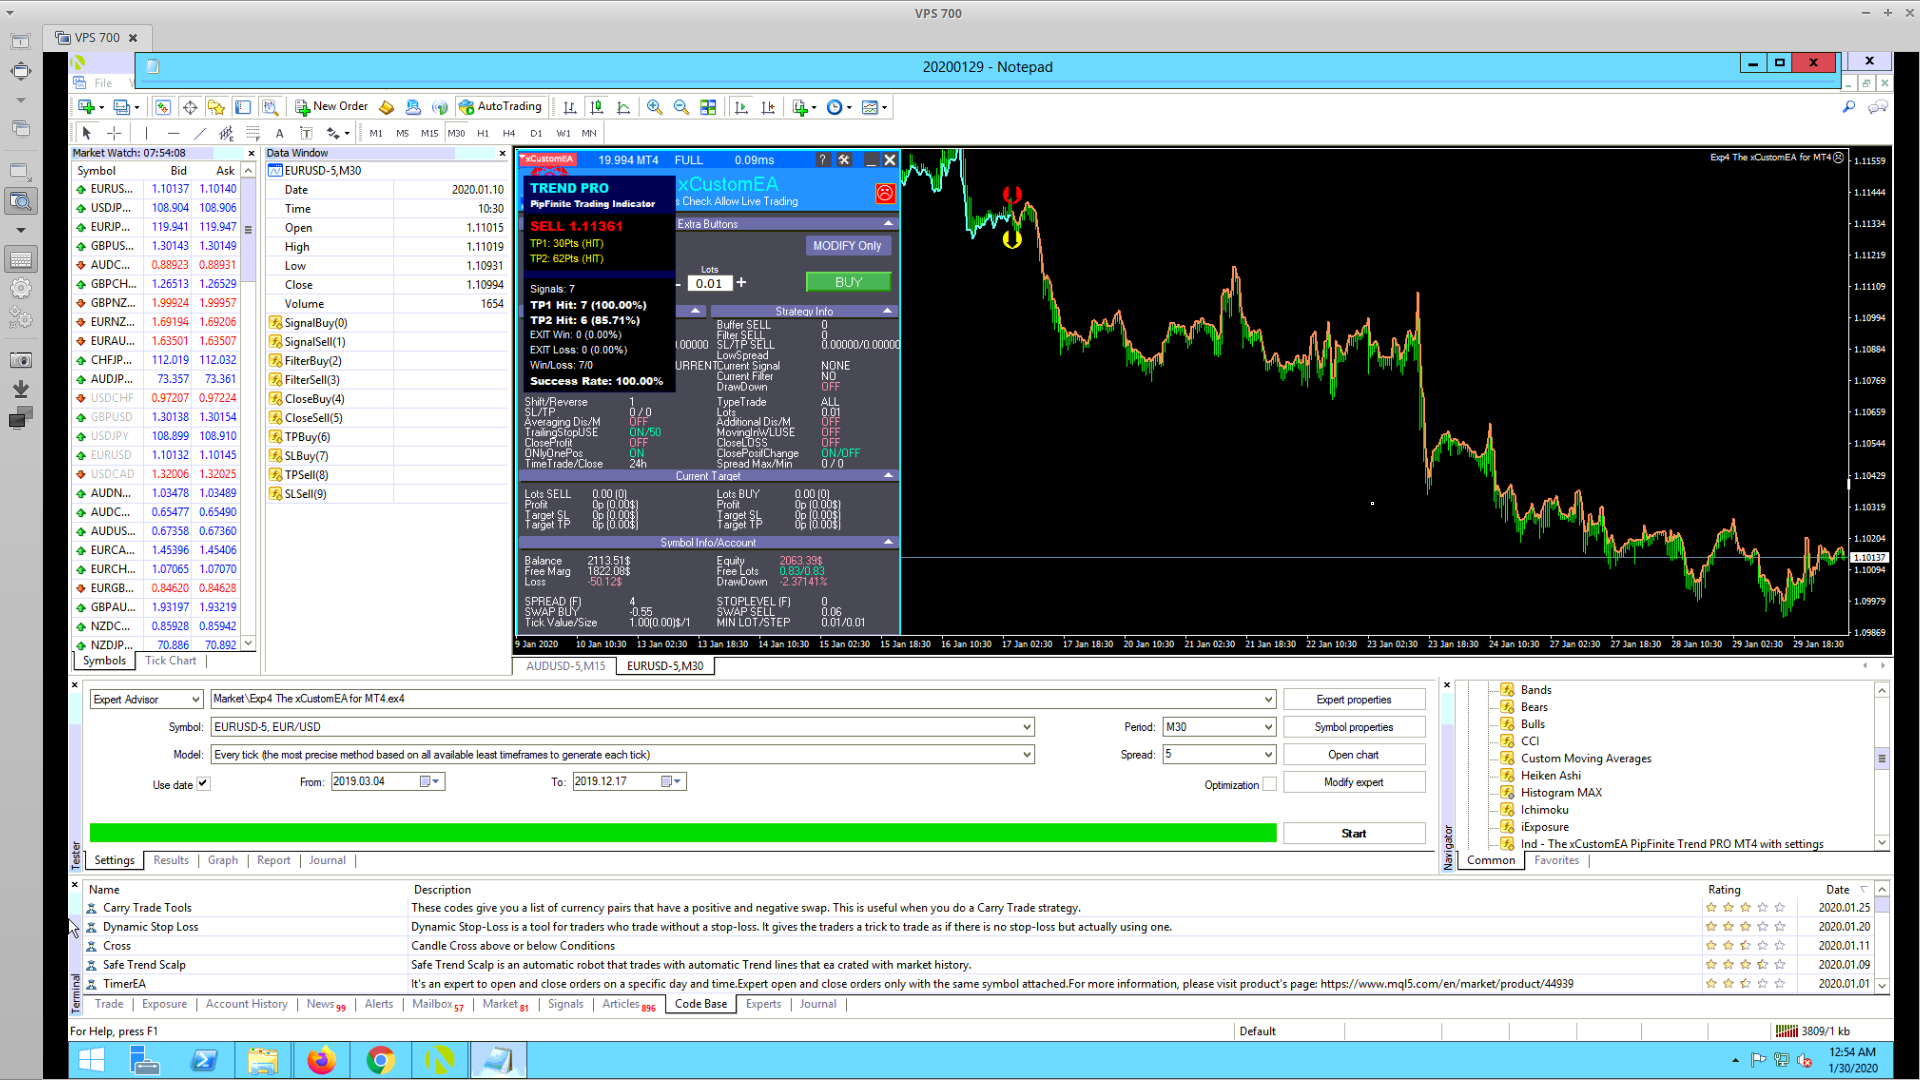Open the Spread dropdown

(x=1268, y=755)
